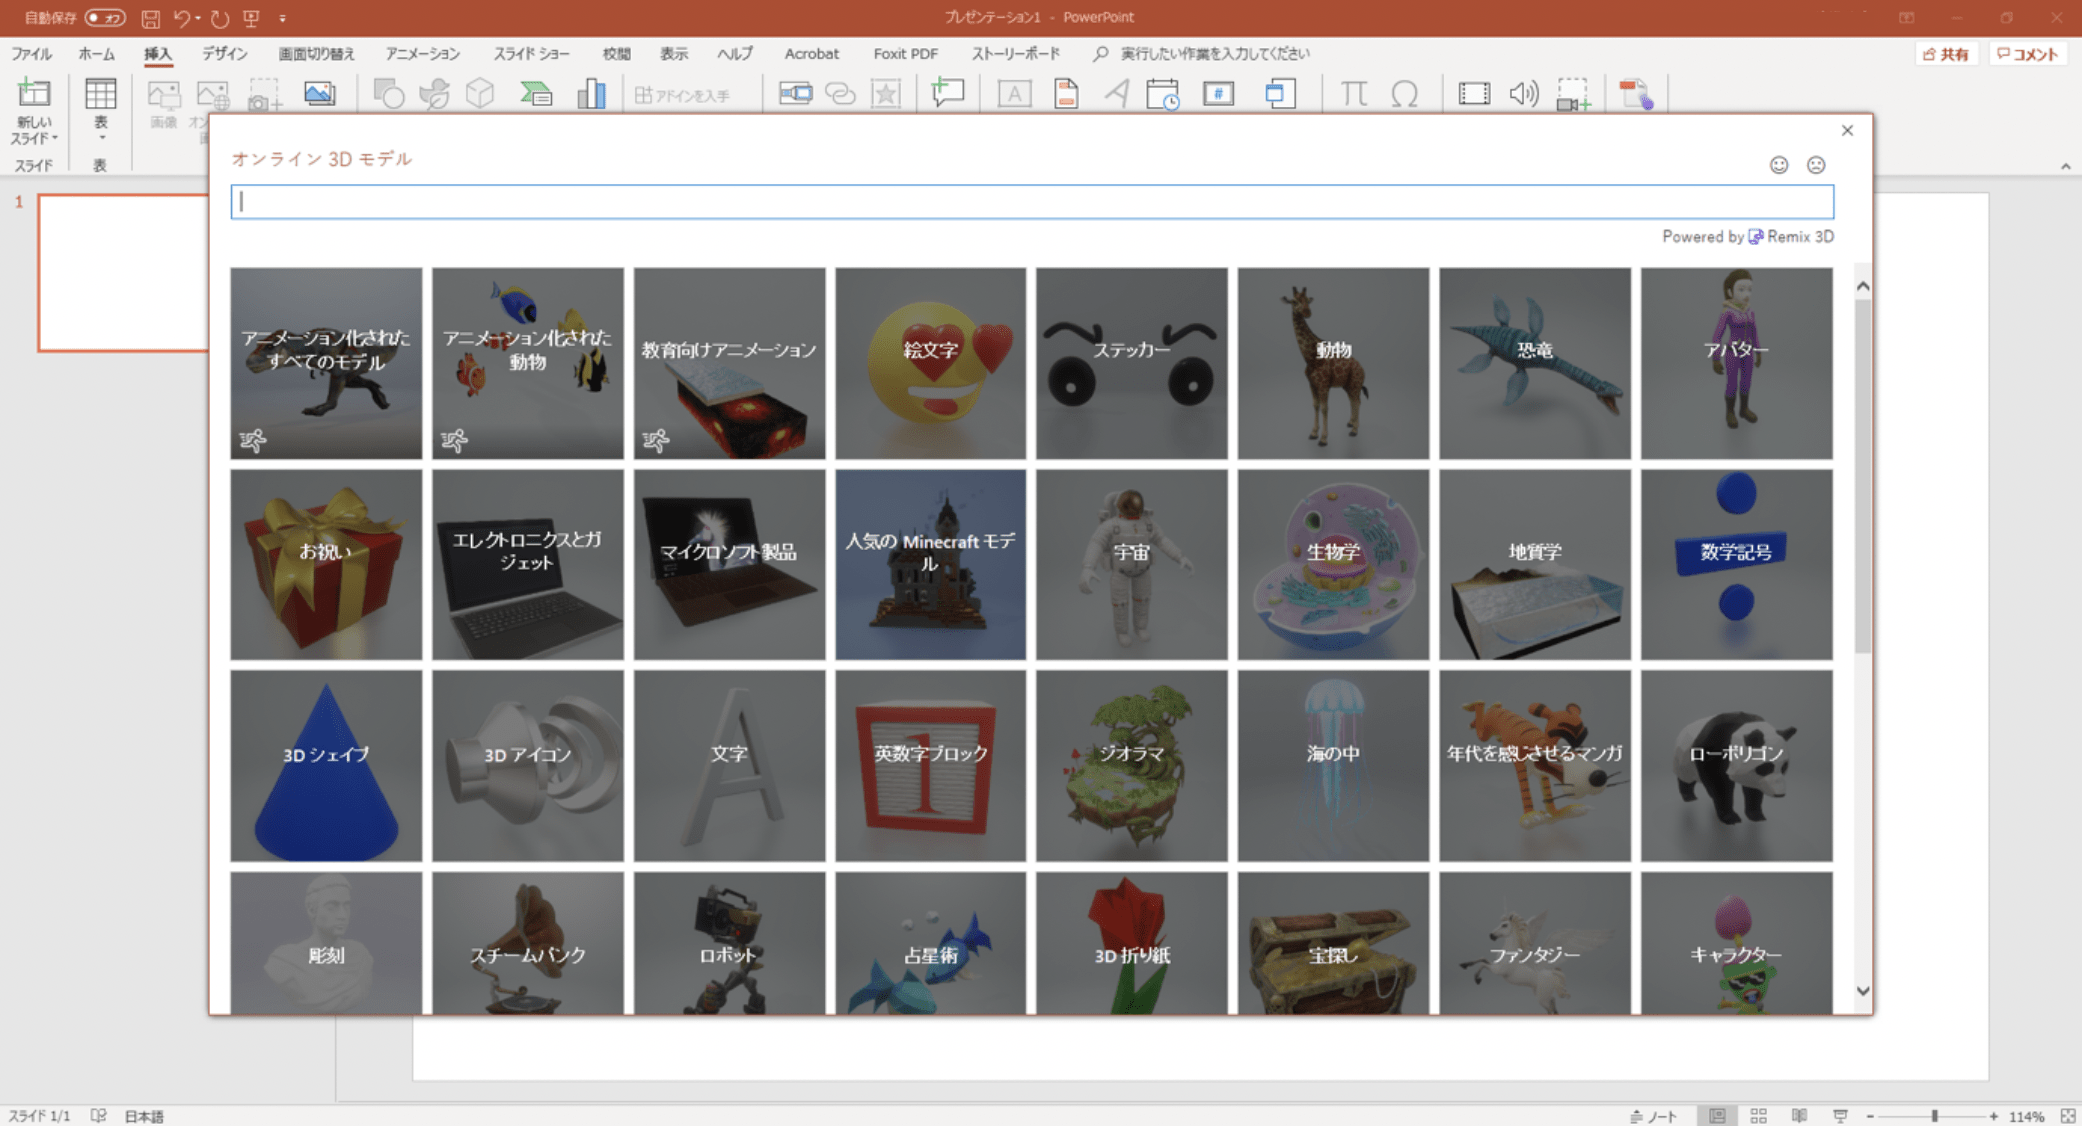Viewport: 2082px width, 1126px height.
Task: Open the 生物学 3D models category
Action: tap(1332, 562)
